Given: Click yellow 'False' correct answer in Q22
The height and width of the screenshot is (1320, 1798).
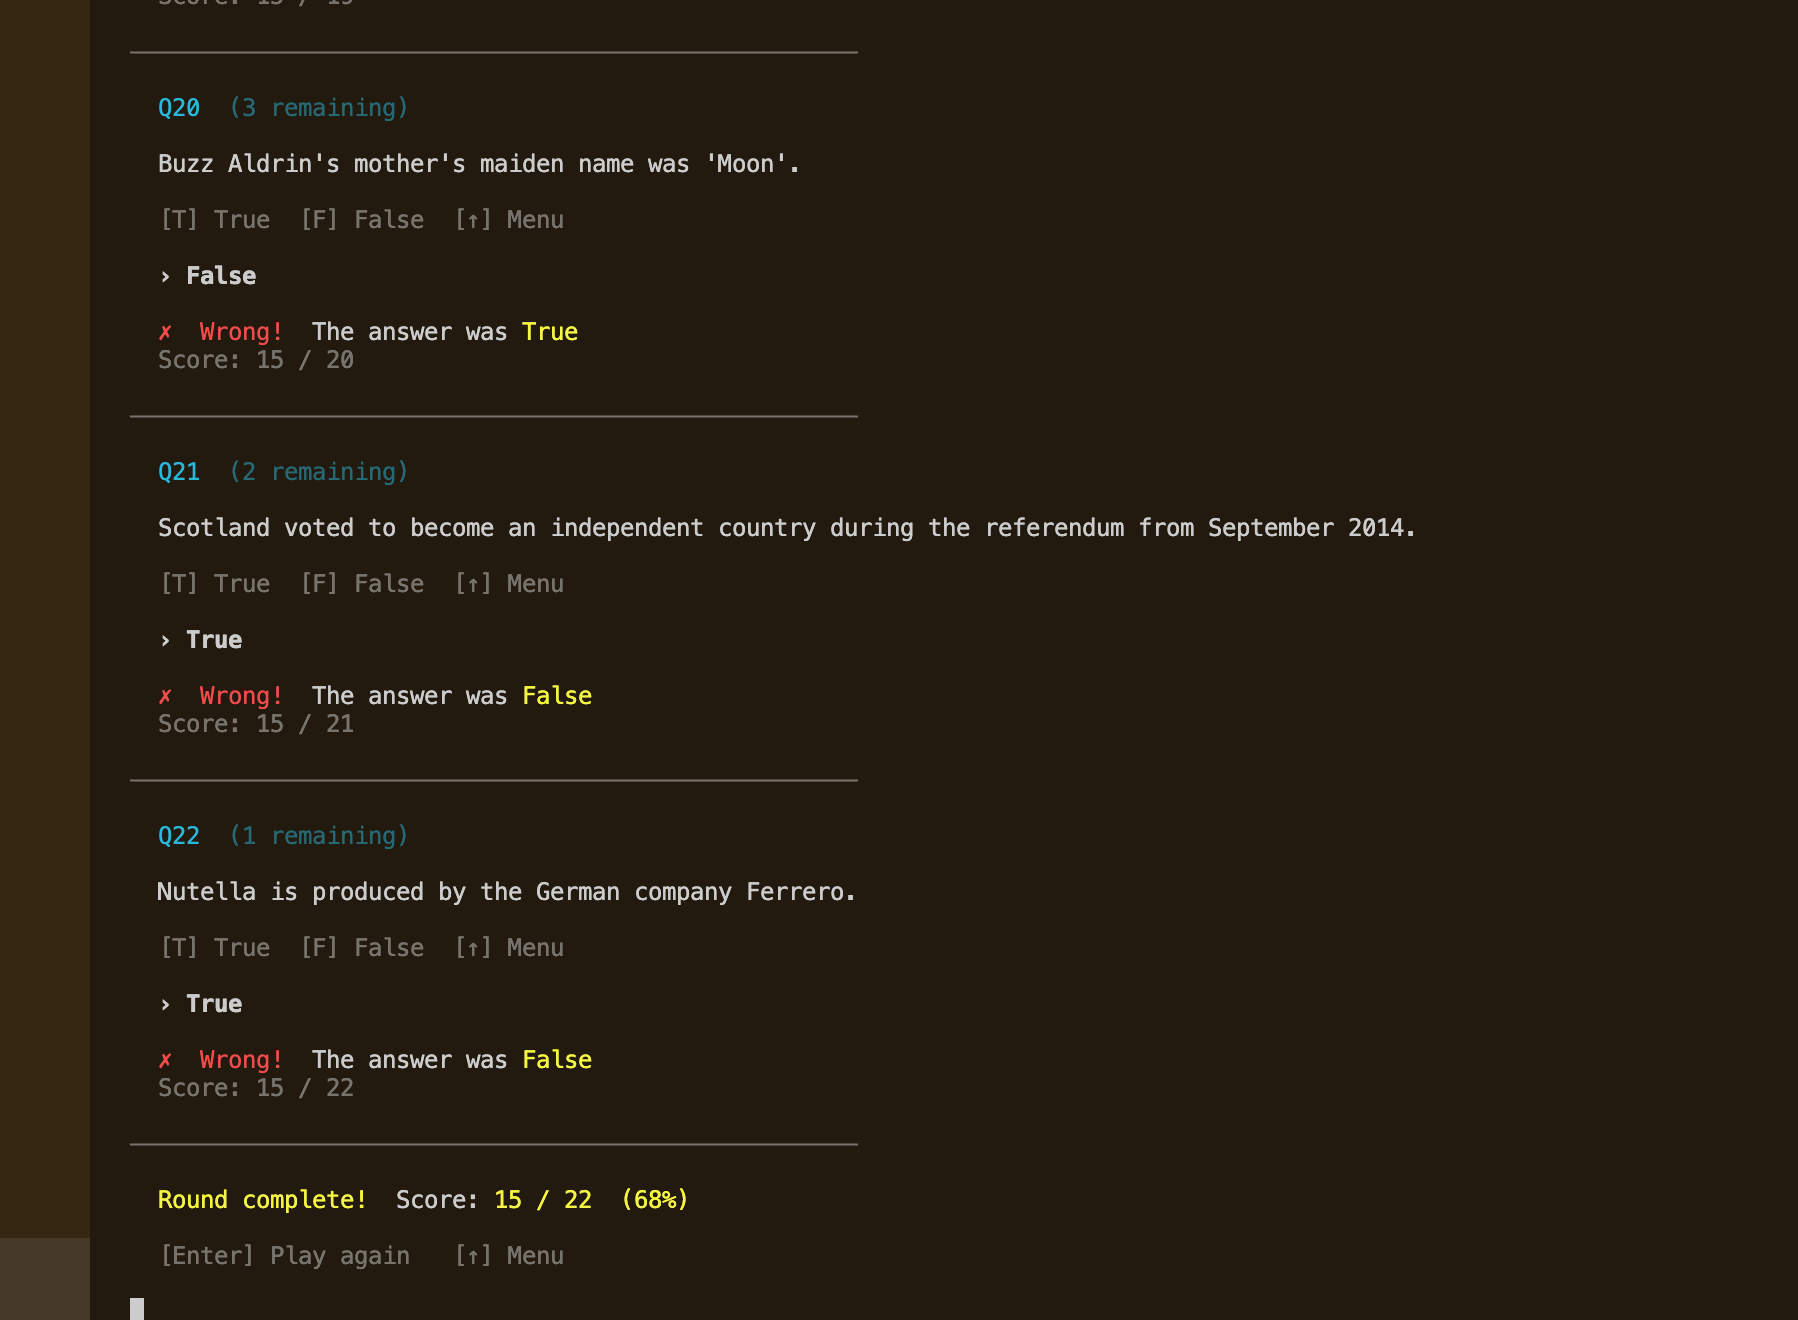Looking at the screenshot, I should (x=557, y=1060).
